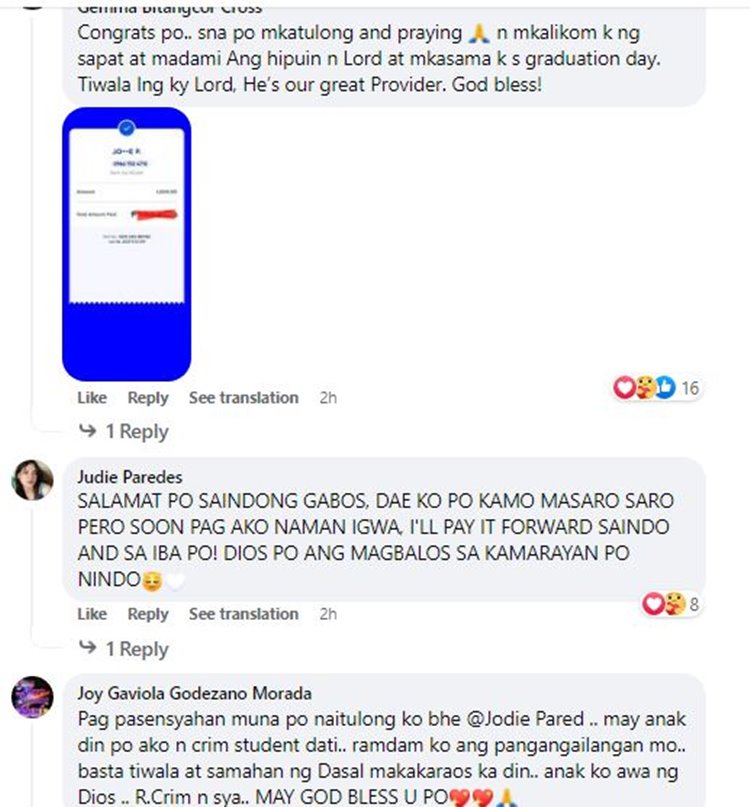Open Judie Paredes profile picture
Viewport: 750px width, 807px height.
pos(32,480)
